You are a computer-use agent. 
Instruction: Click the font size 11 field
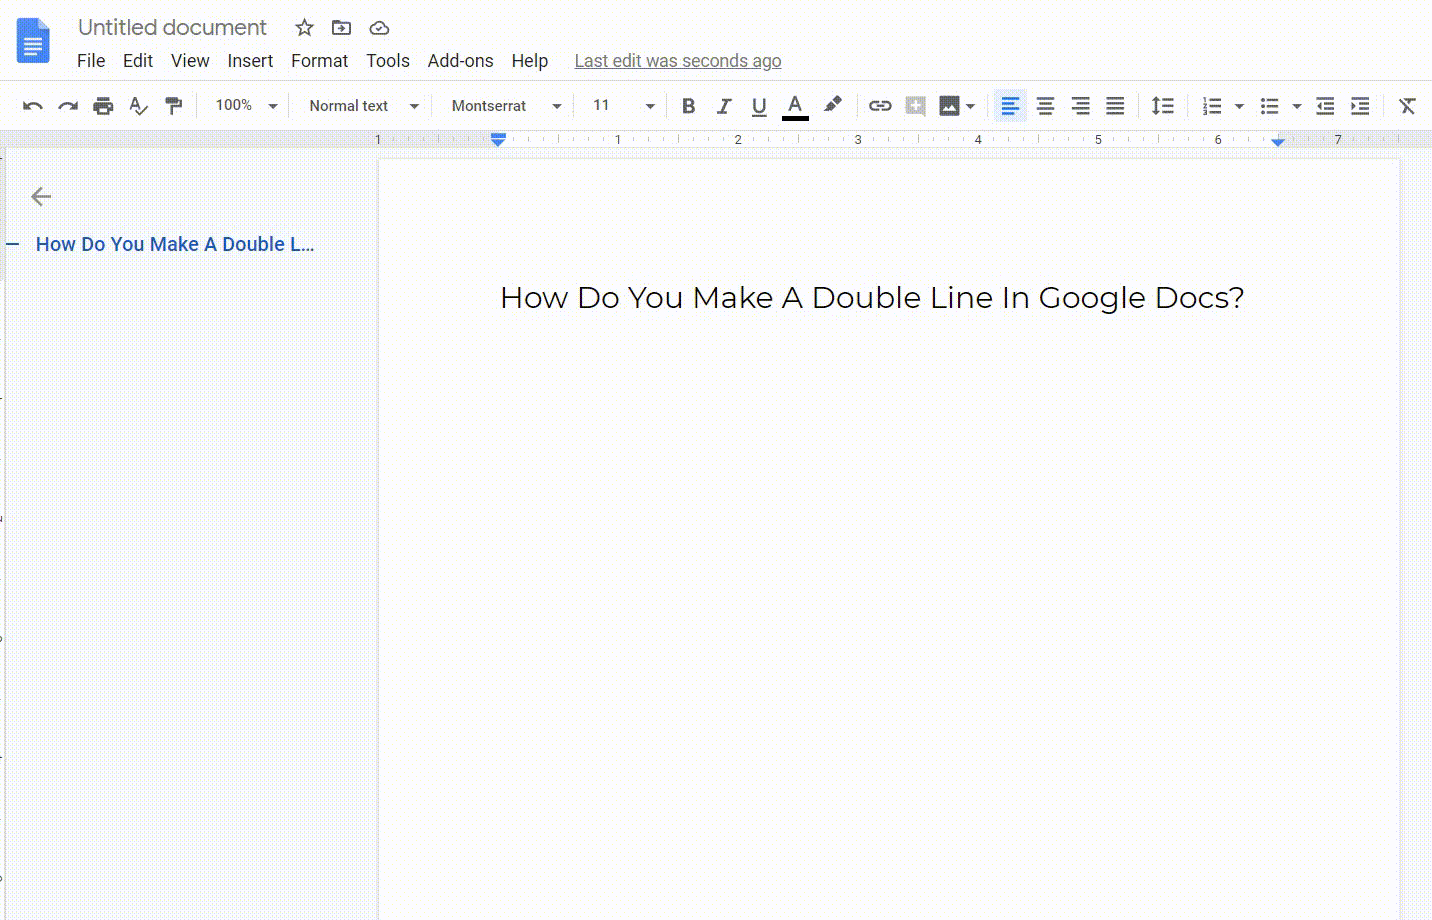(x=612, y=106)
